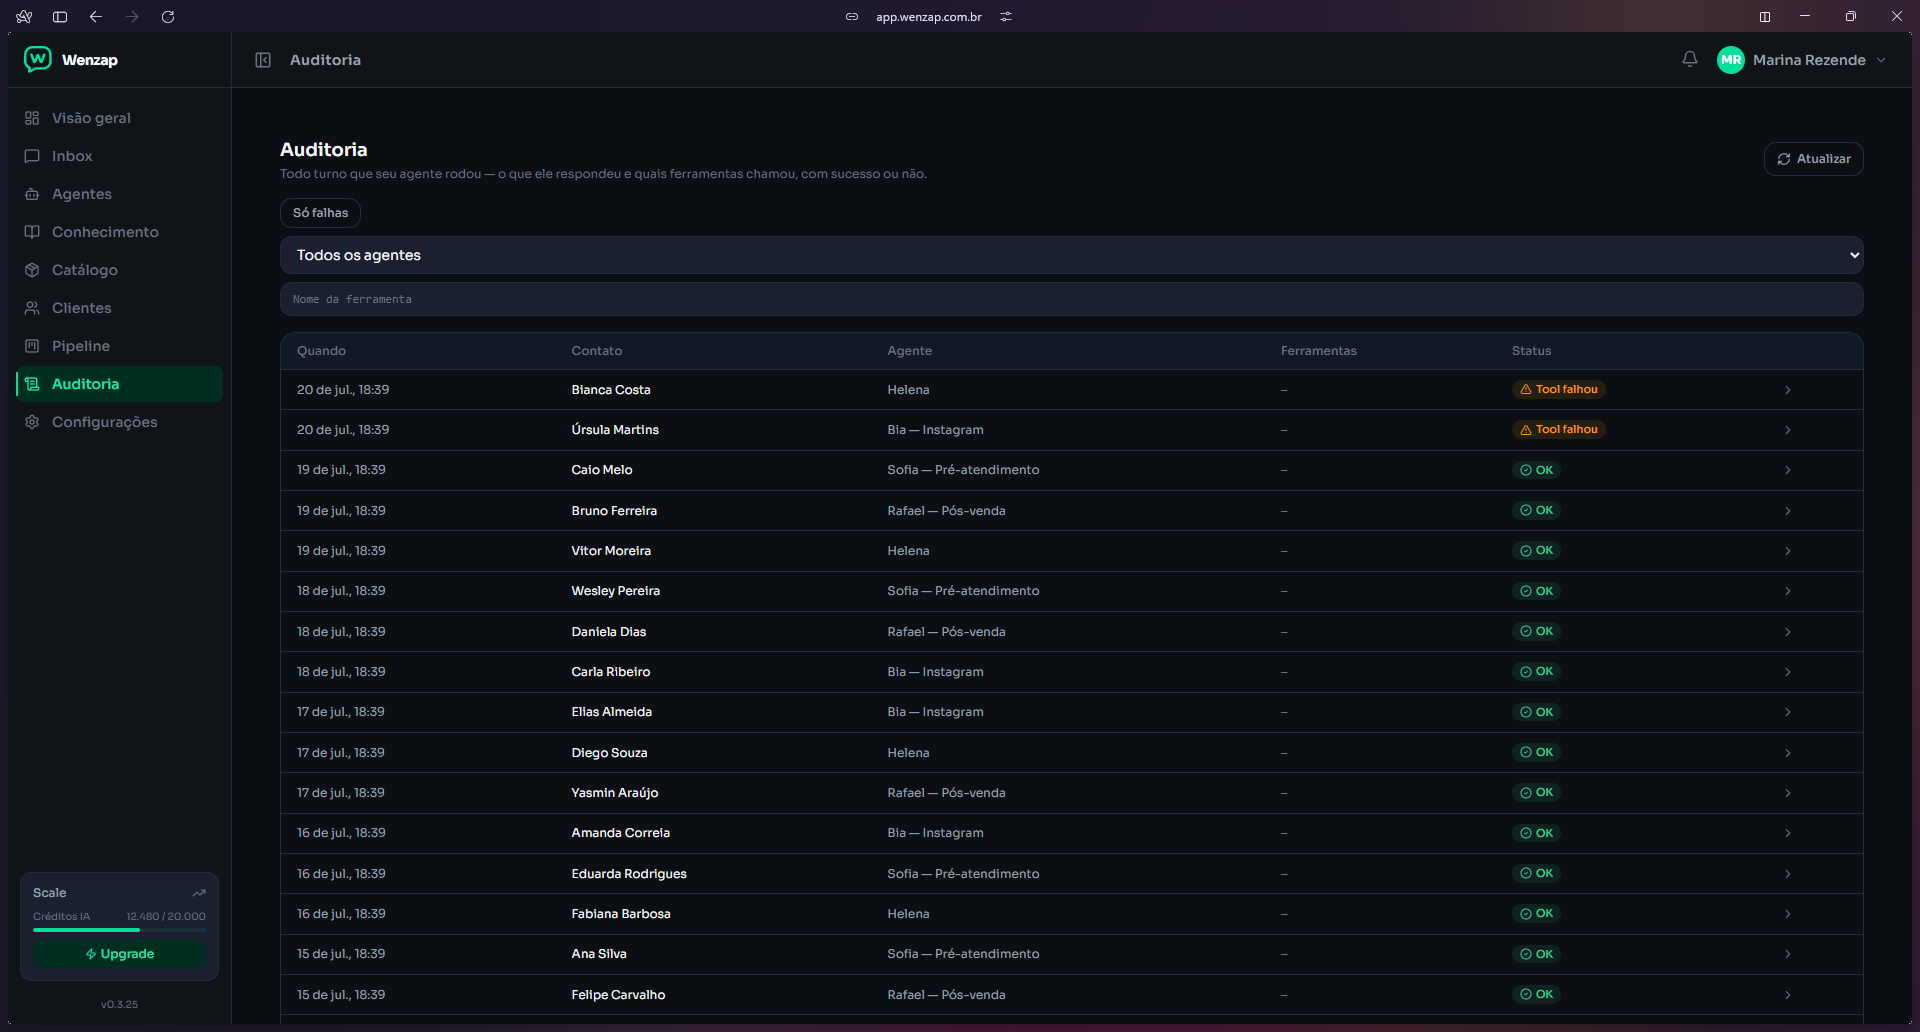Click the MR user avatar
The height and width of the screenshot is (1032, 1920).
tap(1731, 60)
